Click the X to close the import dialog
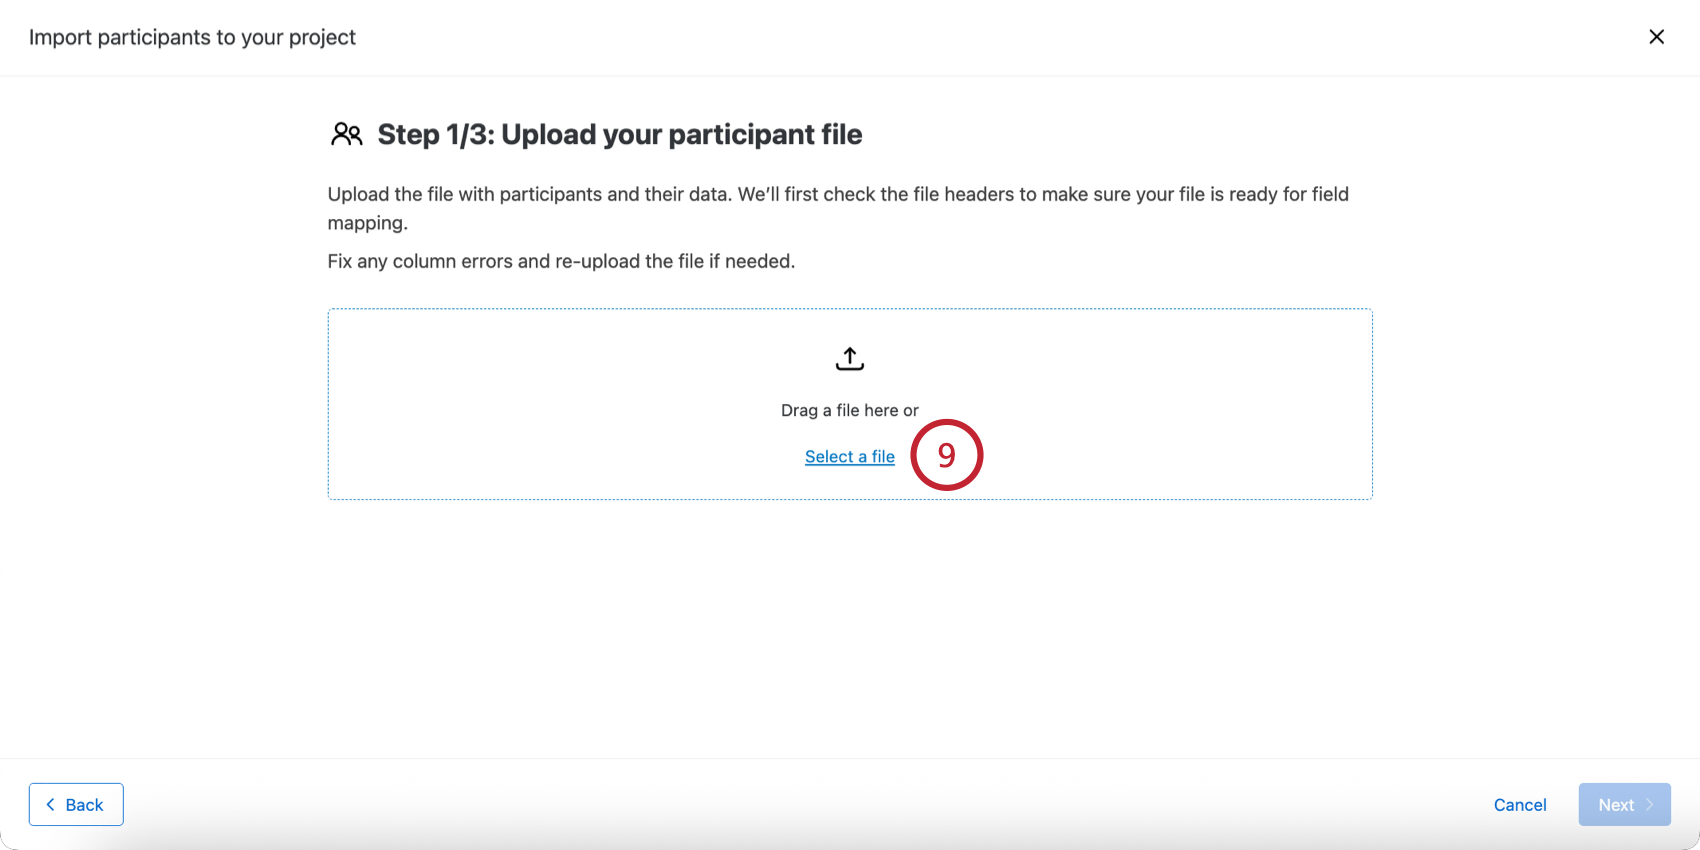 point(1656,37)
